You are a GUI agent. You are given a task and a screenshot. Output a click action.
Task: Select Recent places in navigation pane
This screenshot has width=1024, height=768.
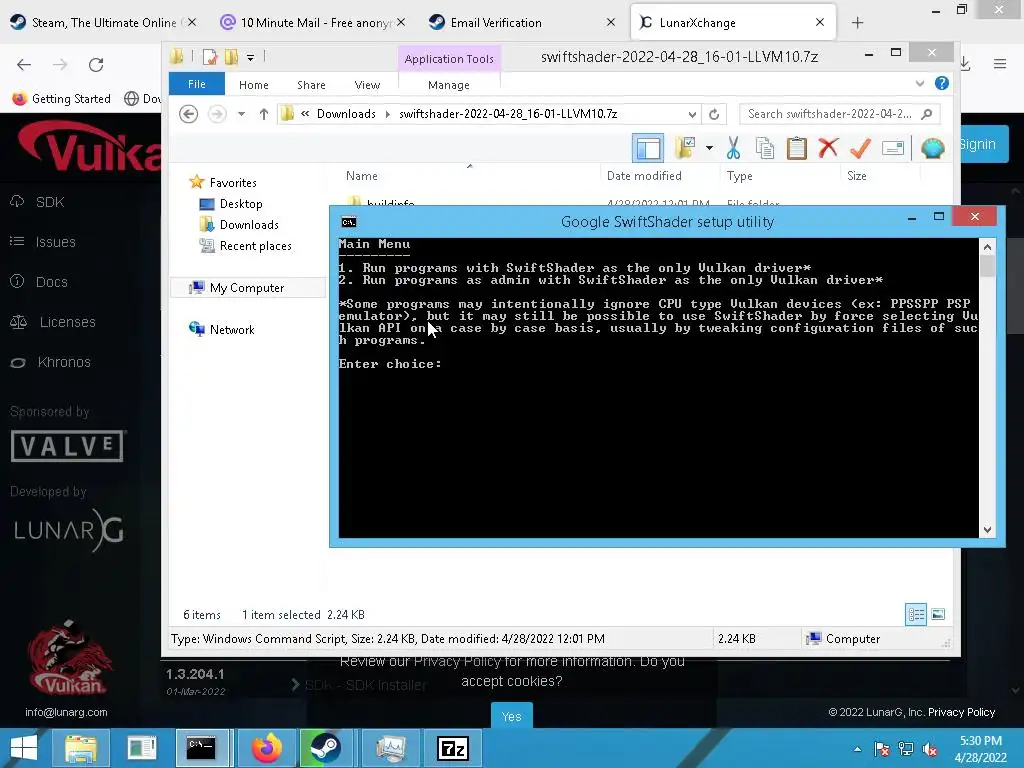(x=246, y=246)
